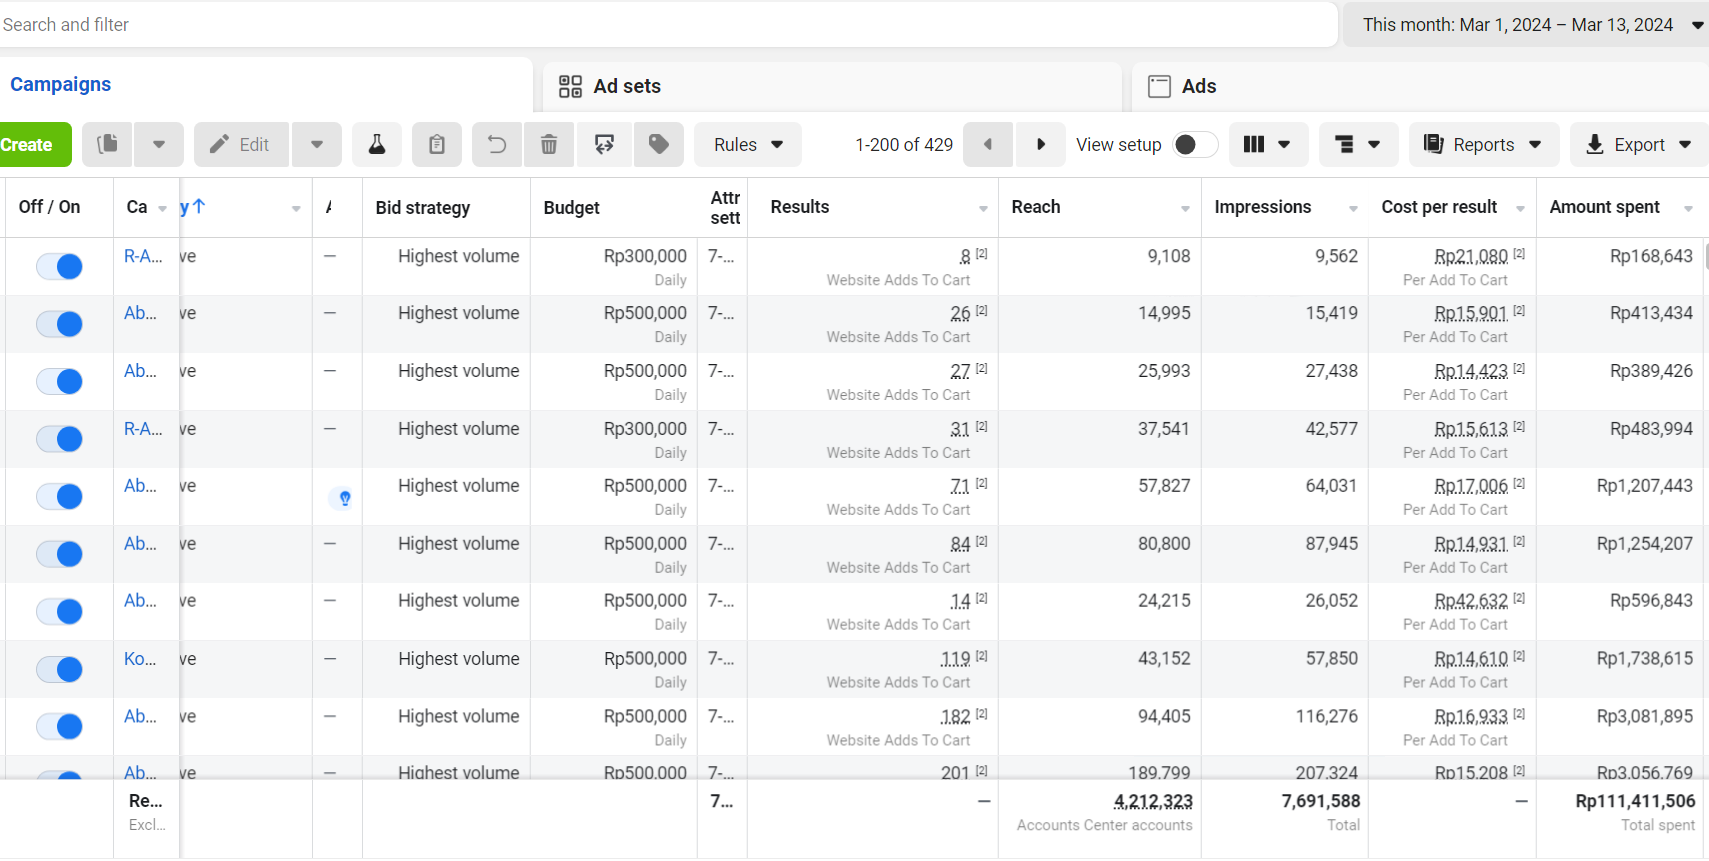1709x861 pixels.
Task: Click the Edit button
Action: (241, 145)
